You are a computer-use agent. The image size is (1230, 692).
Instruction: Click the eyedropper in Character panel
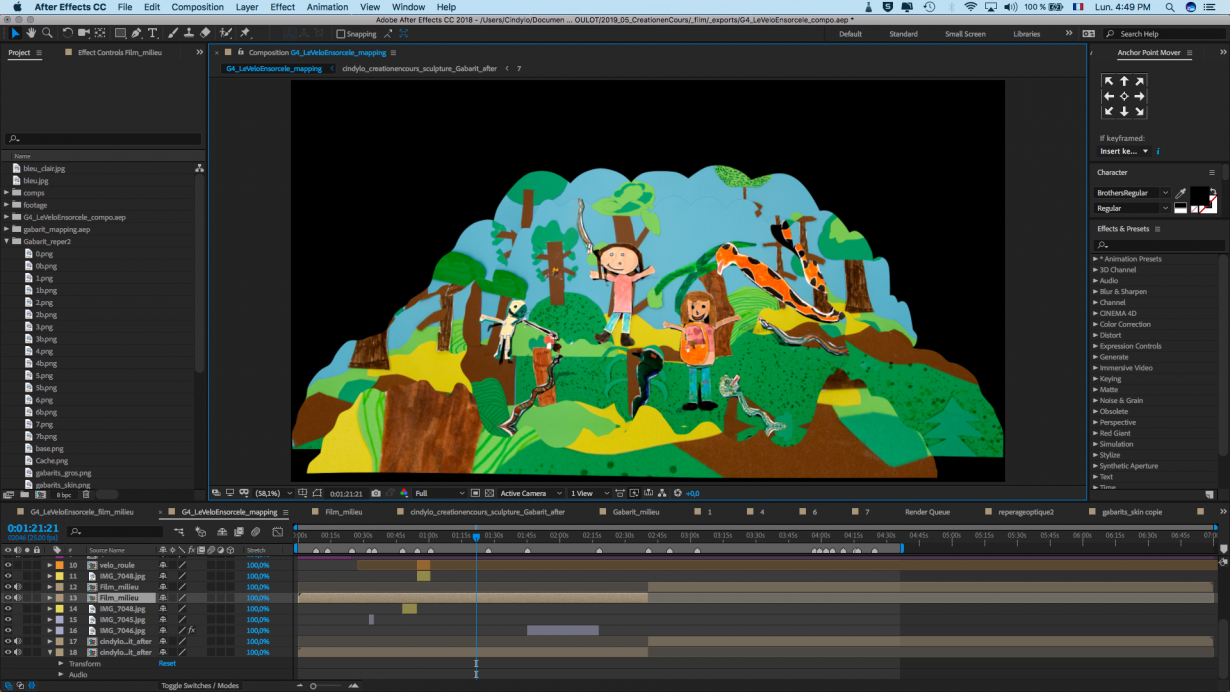1181,193
